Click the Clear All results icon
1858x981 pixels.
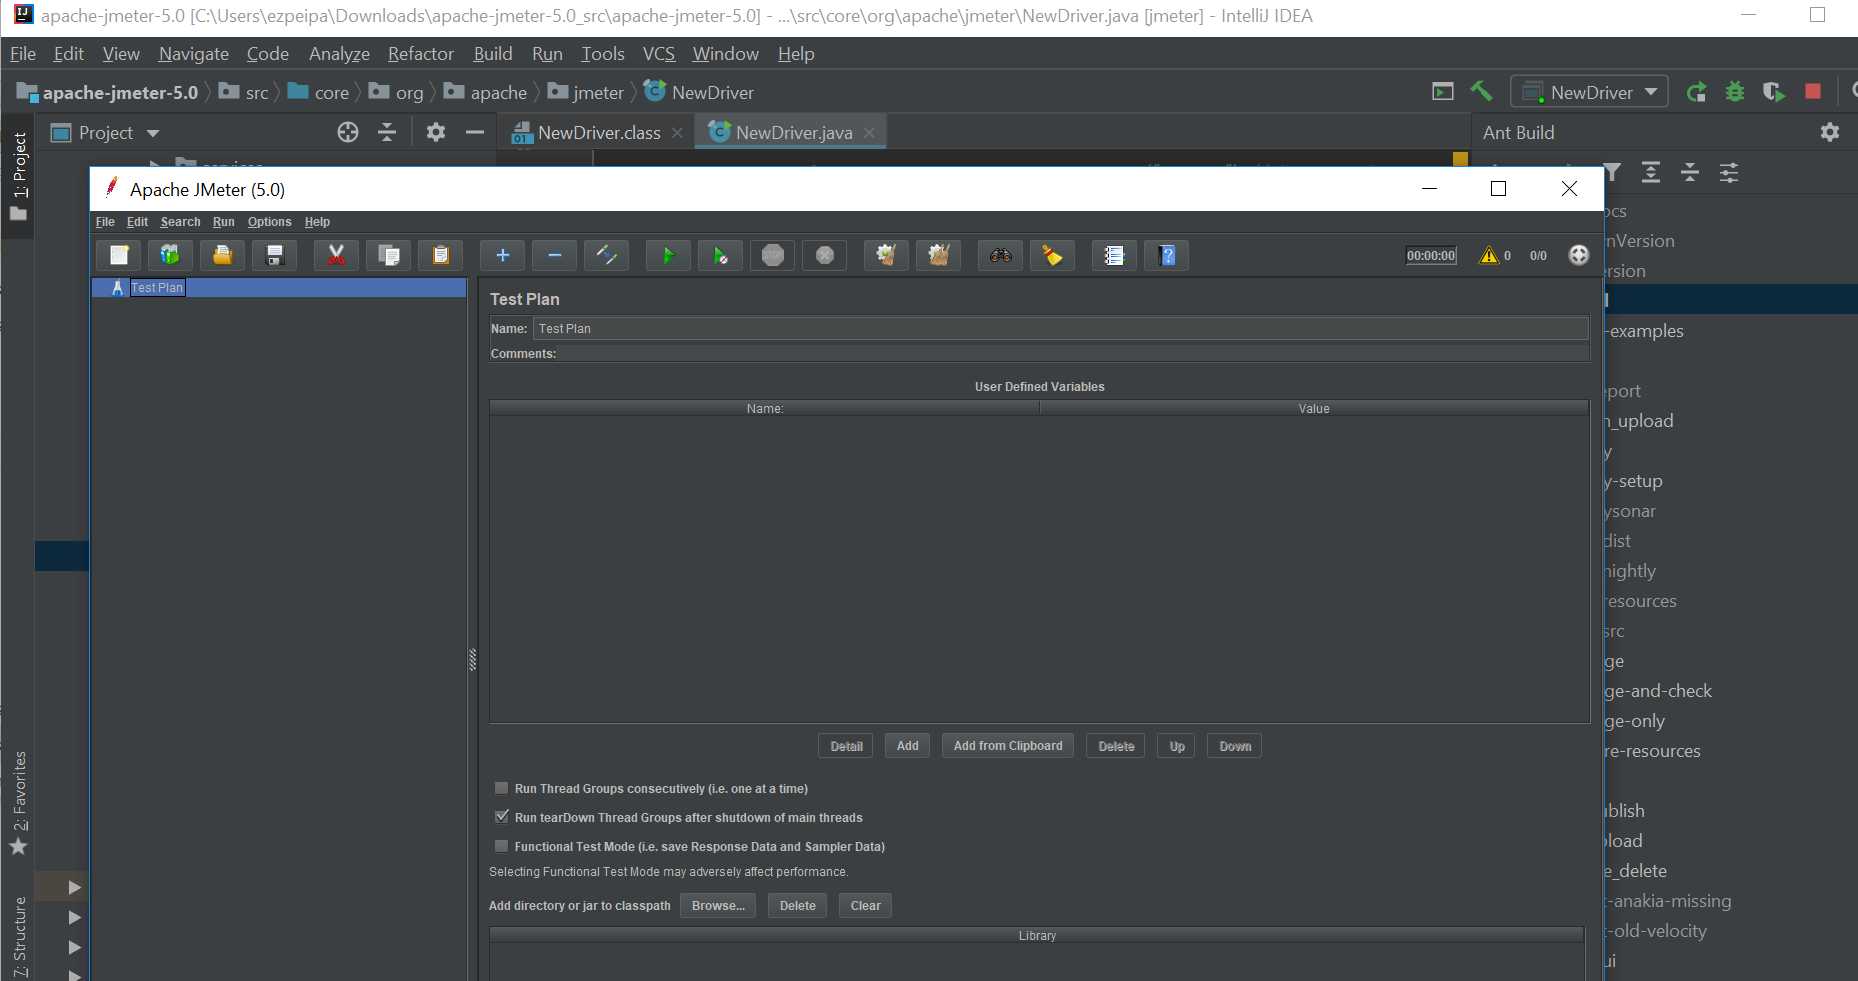[x=938, y=255]
